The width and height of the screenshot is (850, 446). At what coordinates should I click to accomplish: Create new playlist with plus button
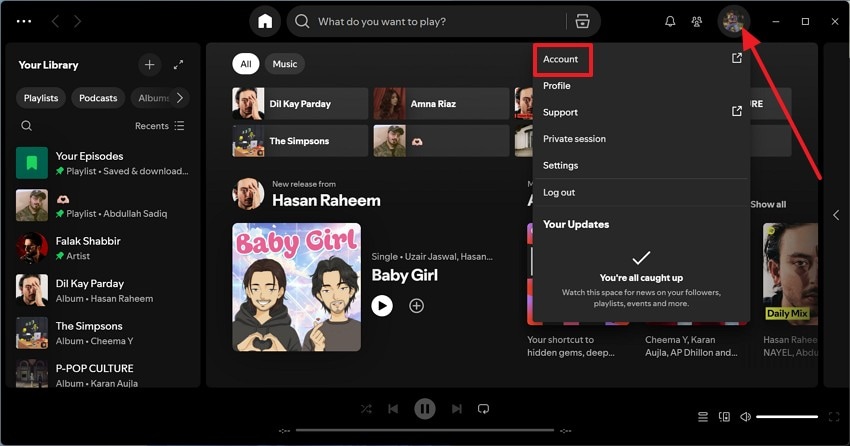[x=149, y=65]
